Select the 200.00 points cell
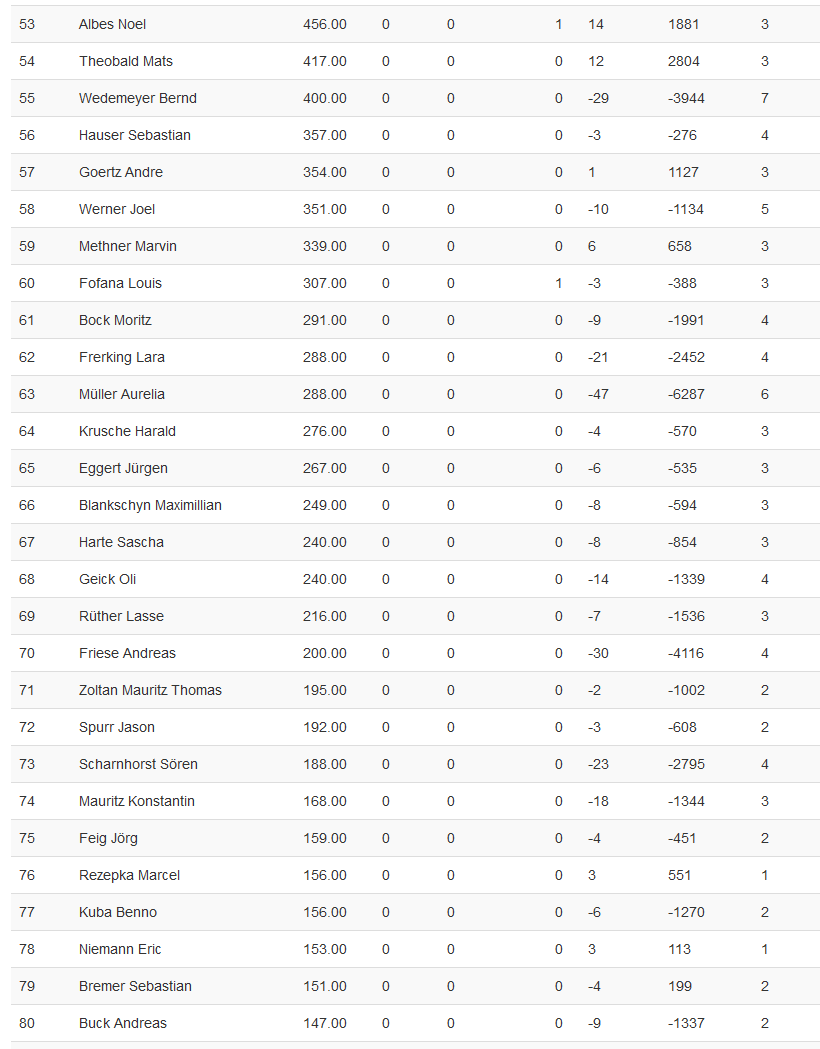 pyautogui.click(x=325, y=653)
